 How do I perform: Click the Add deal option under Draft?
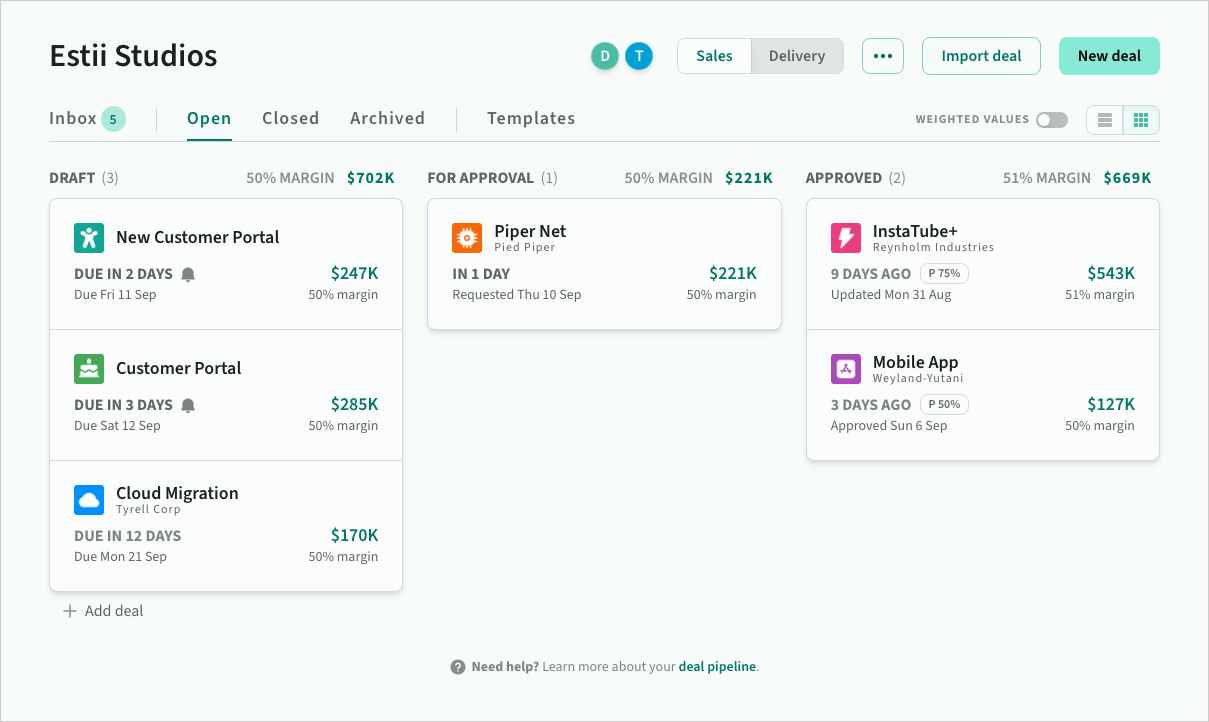[x=103, y=611]
